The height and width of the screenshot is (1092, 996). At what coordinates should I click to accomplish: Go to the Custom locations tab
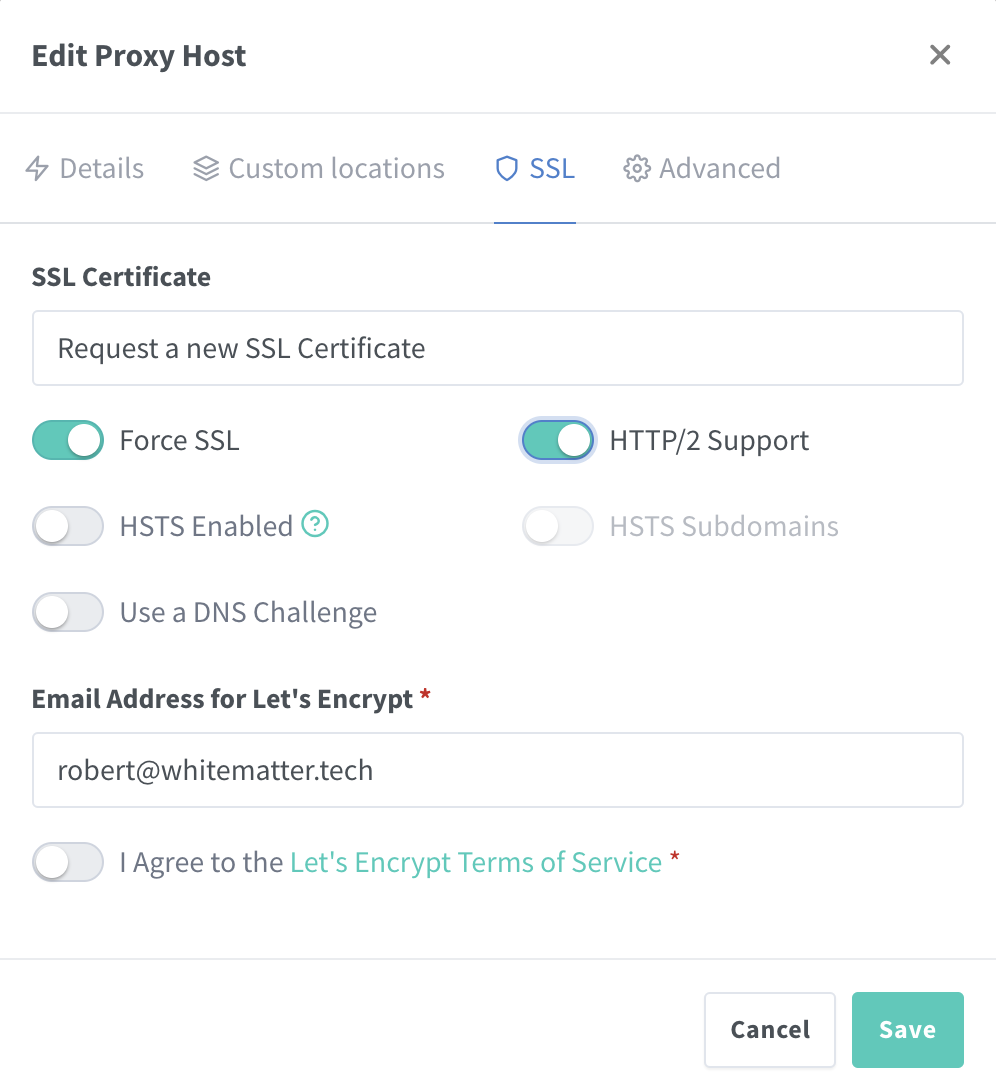[x=336, y=169]
